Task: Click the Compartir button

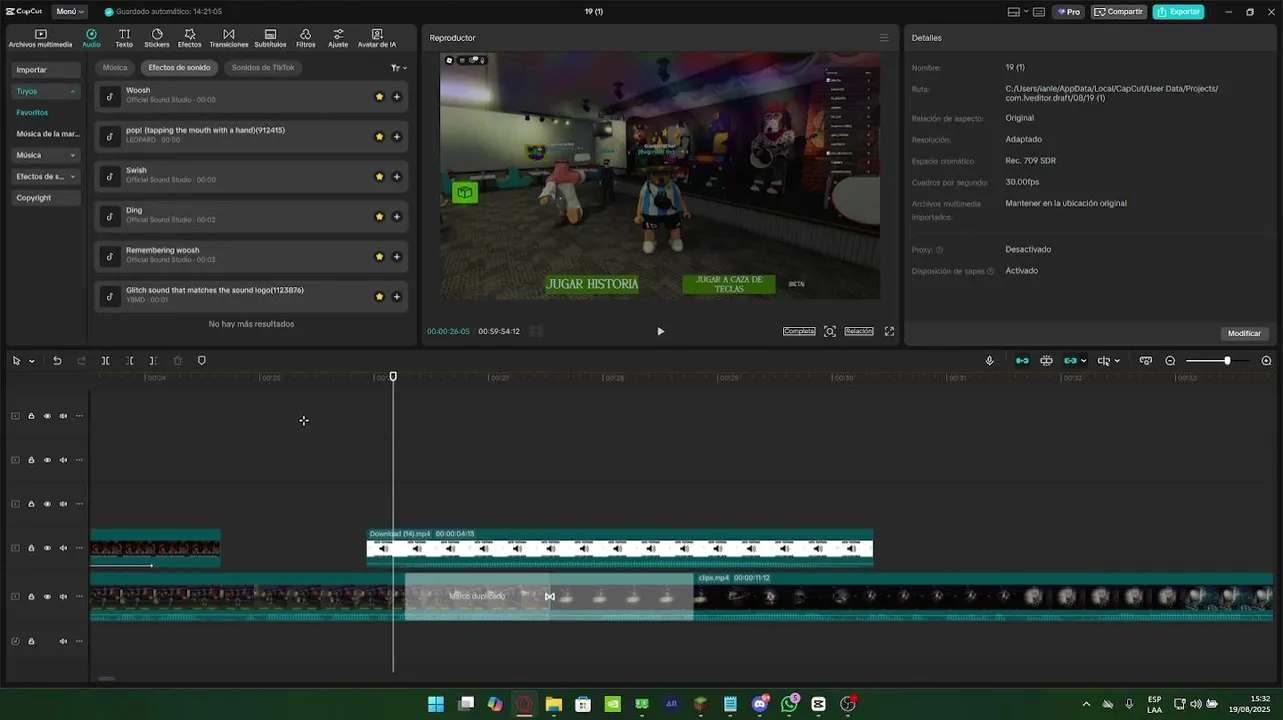Action: click(1118, 12)
